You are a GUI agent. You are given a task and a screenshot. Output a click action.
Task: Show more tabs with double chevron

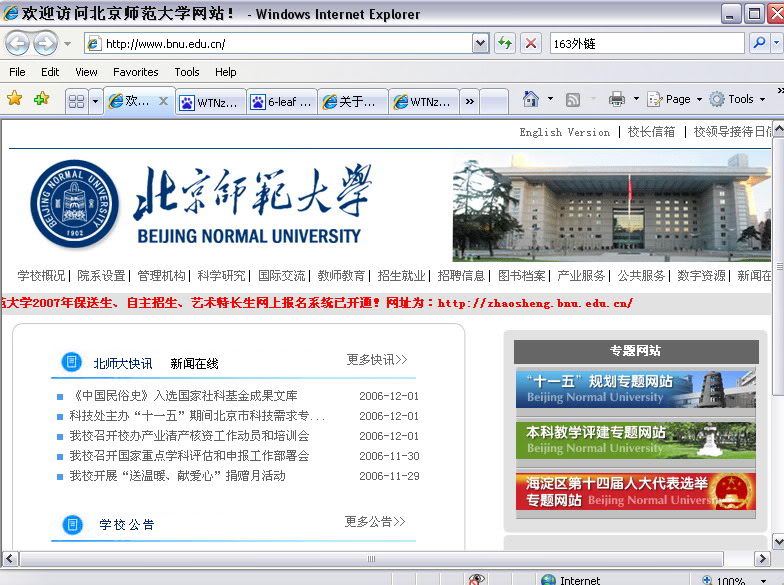pos(470,102)
